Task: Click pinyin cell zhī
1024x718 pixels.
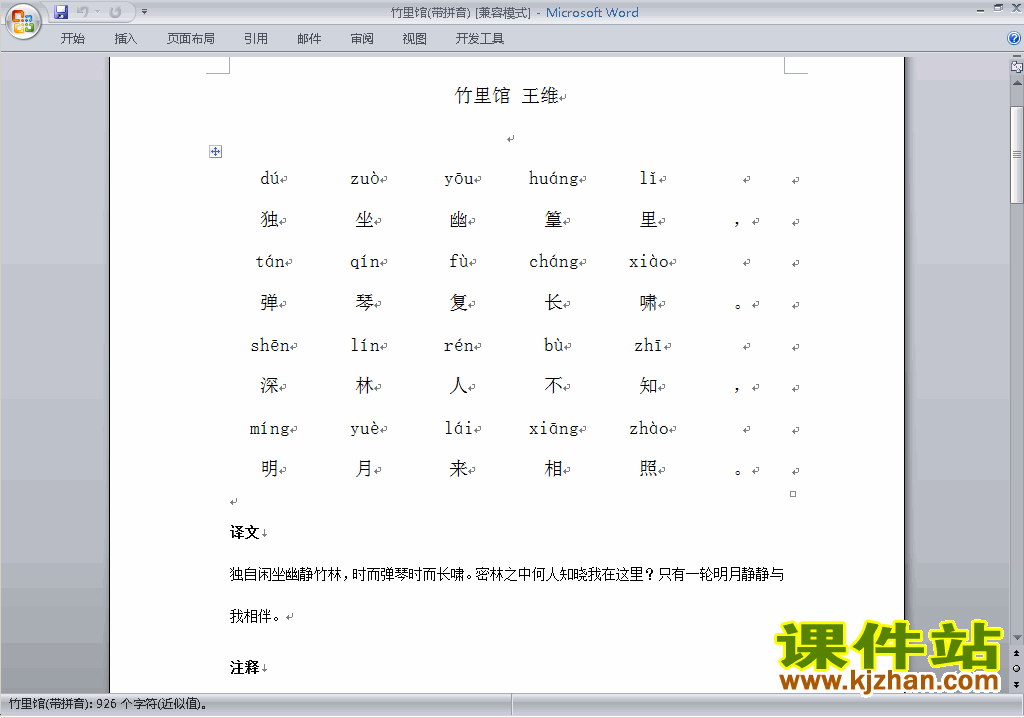Action: [648, 345]
